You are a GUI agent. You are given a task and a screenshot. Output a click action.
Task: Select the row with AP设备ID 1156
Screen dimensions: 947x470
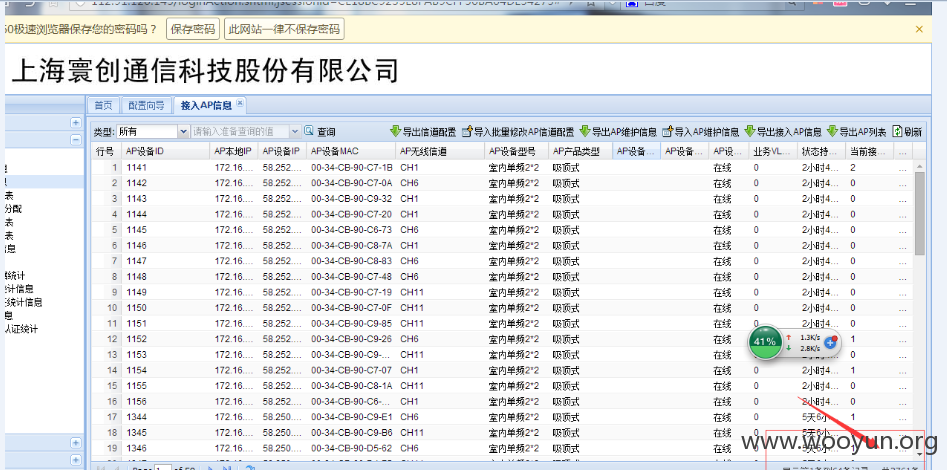click(x=503, y=402)
